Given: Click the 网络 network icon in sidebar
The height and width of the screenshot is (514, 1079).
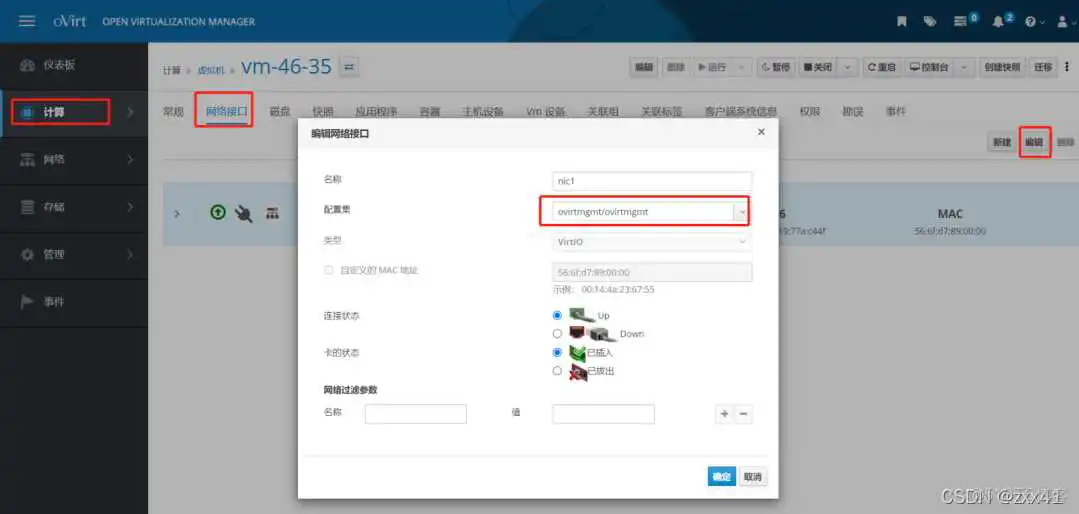Looking at the screenshot, I should tap(27, 160).
